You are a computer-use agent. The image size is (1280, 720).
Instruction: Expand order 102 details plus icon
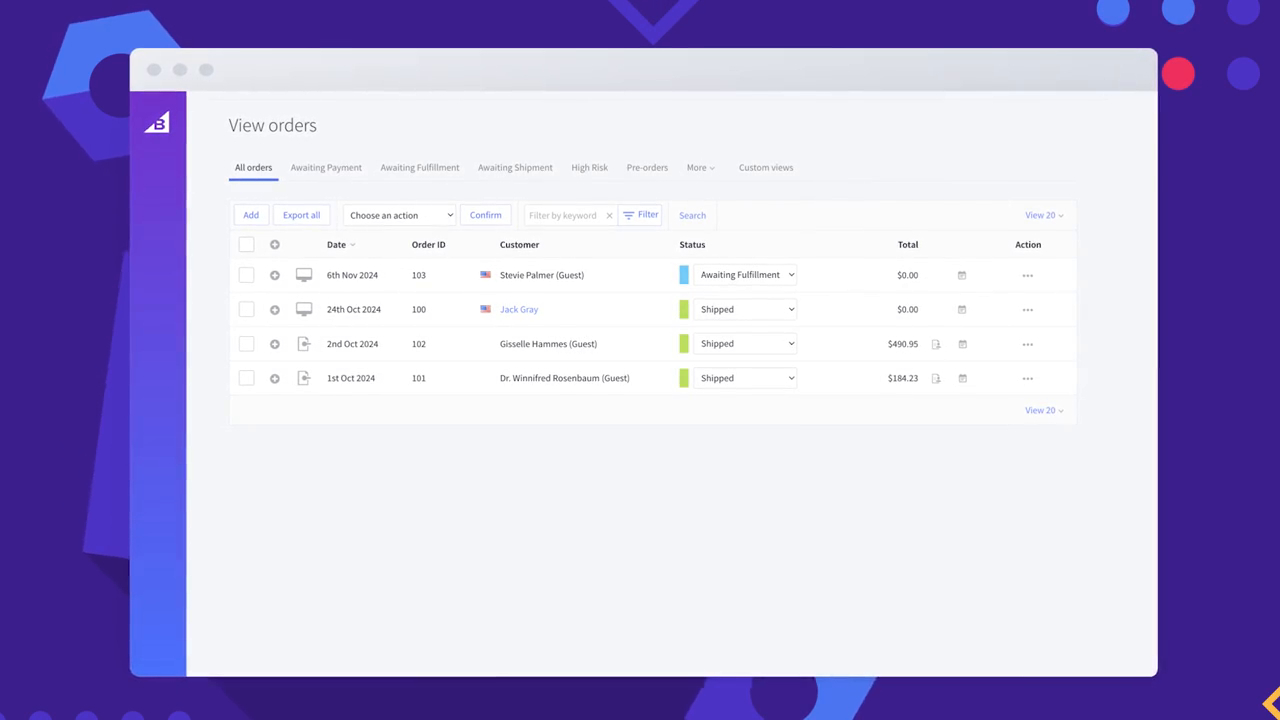(x=275, y=344)
